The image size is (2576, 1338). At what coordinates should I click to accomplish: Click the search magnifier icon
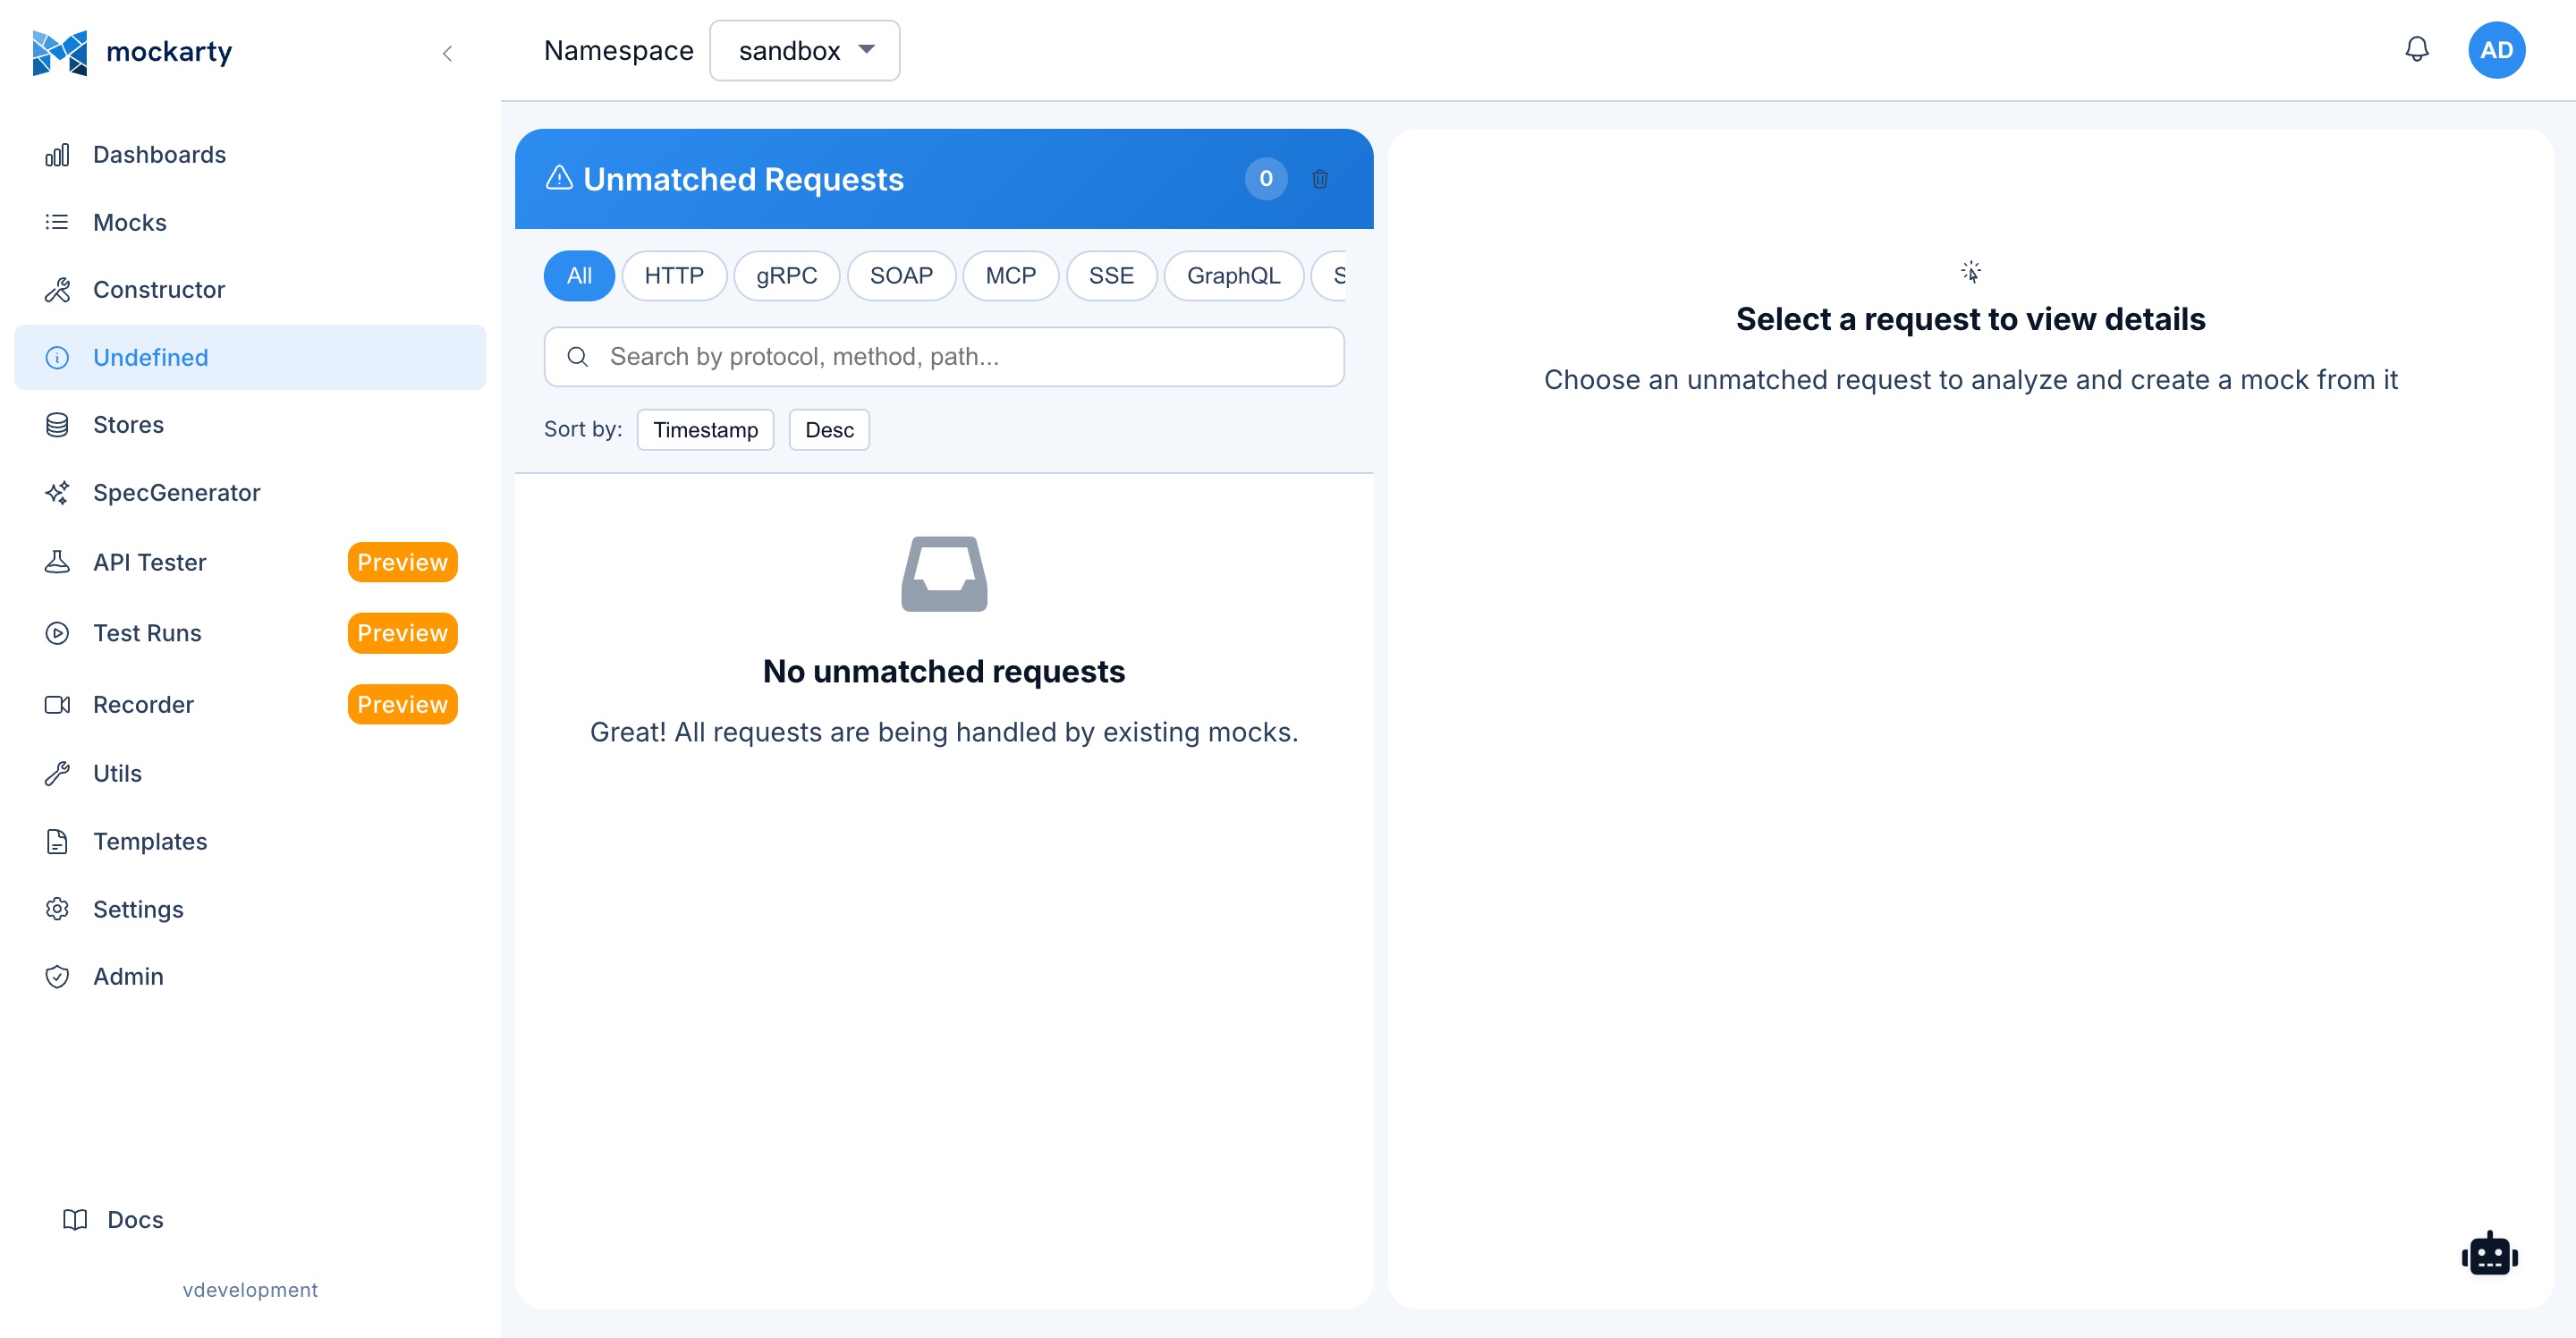pyautogui.click(x=577, y=357)
